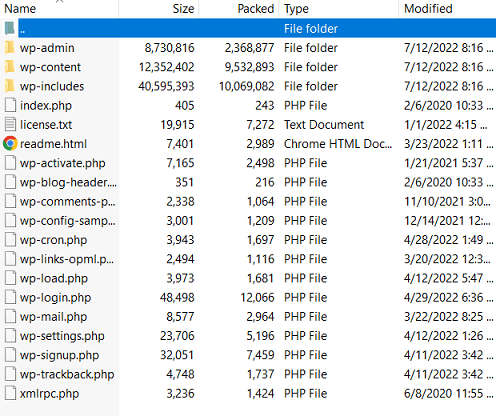
Task: Select the xmlrpc.php file name
Action: (49, 394)
